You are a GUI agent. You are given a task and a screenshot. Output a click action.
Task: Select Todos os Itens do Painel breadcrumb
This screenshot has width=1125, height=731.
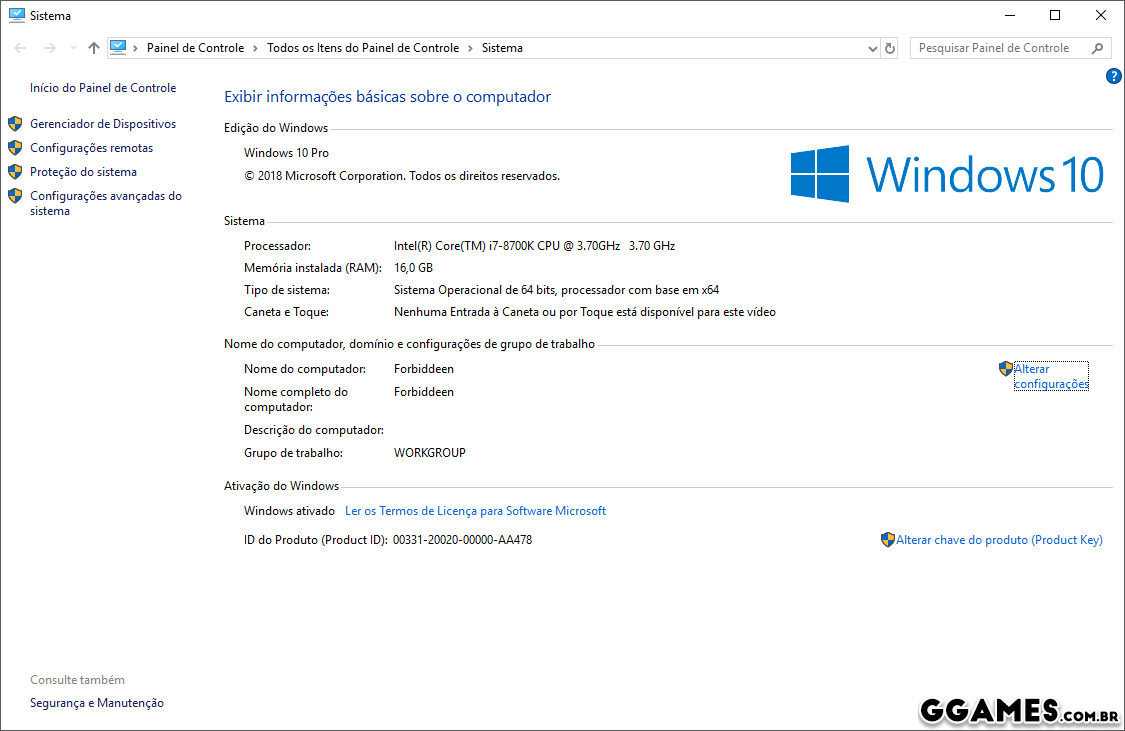363,48
